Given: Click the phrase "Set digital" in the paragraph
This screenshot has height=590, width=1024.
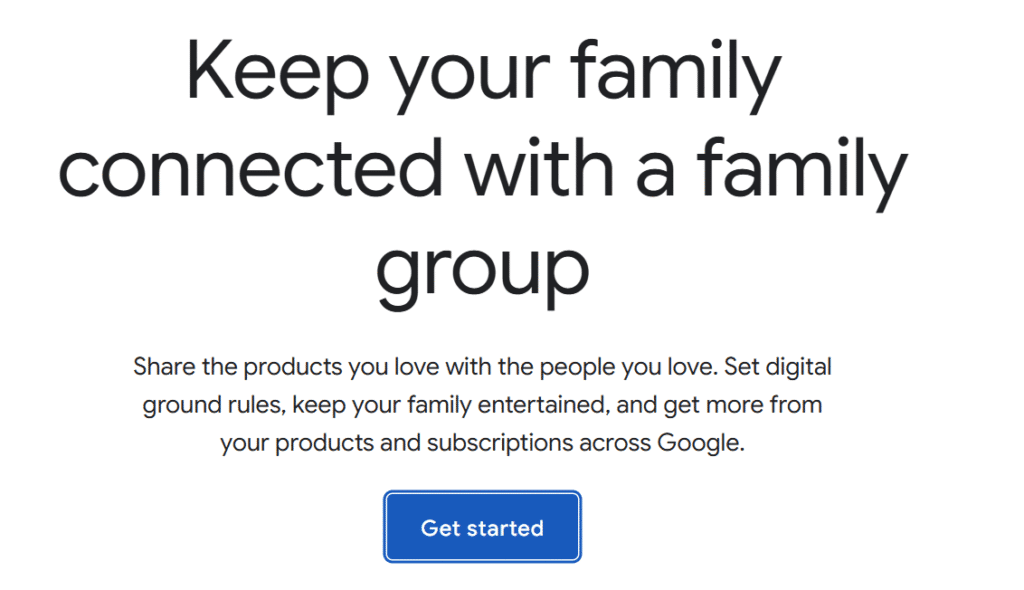Looking at the screenshot, I should click(x=778, y=367).
